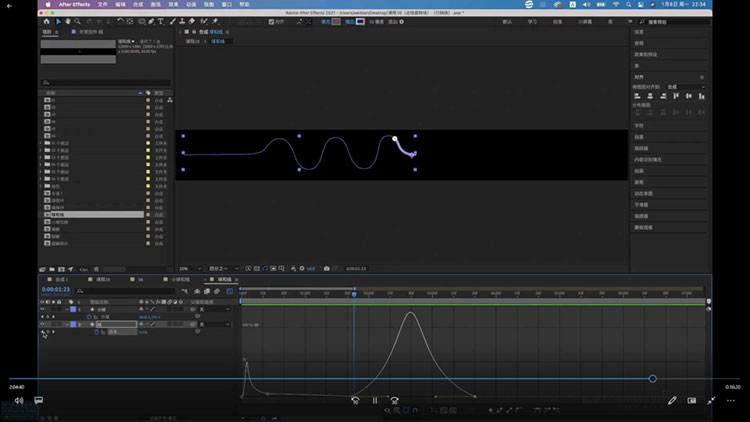Click the video player volume speaker icon
Image resolution: width=750 pixels, height=422 pixels.
(x=18, y=401)
